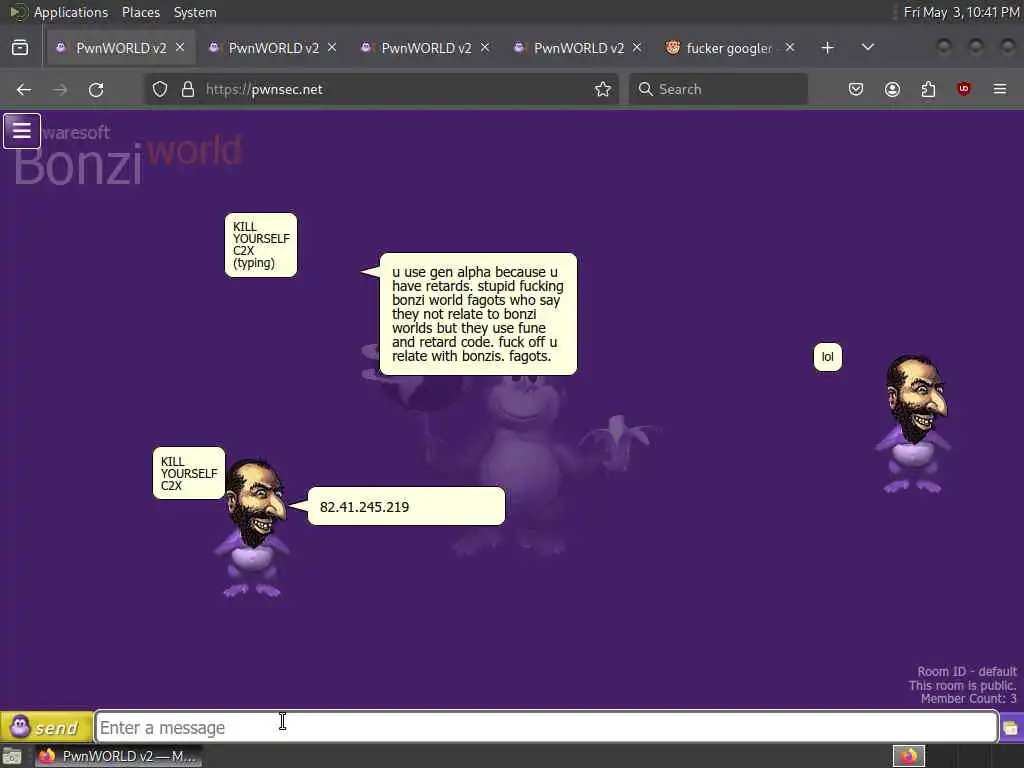Switch to the third PwnWORLD v2 tab

coord(426,48)
